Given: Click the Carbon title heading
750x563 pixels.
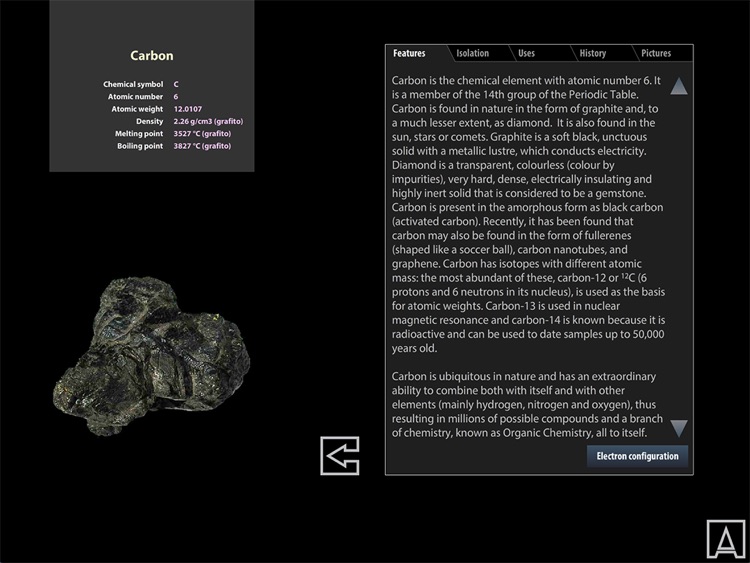Looking at the screenshot, I should (x=152, y=55).
